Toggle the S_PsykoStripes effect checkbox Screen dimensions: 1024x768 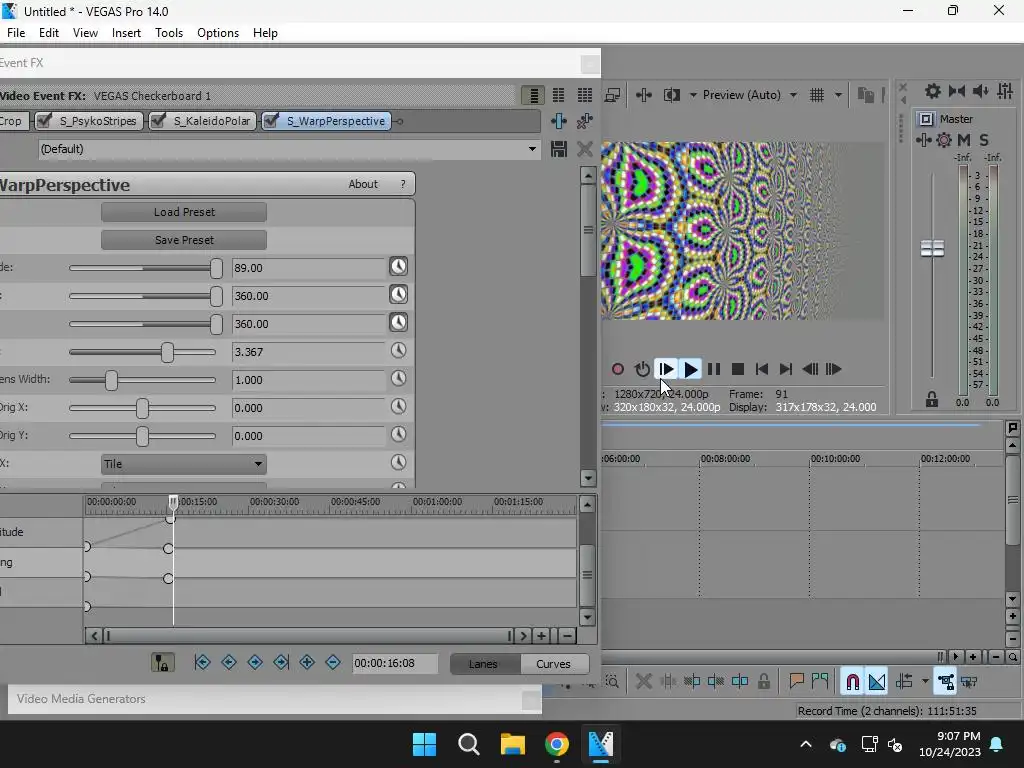[44, 121]
